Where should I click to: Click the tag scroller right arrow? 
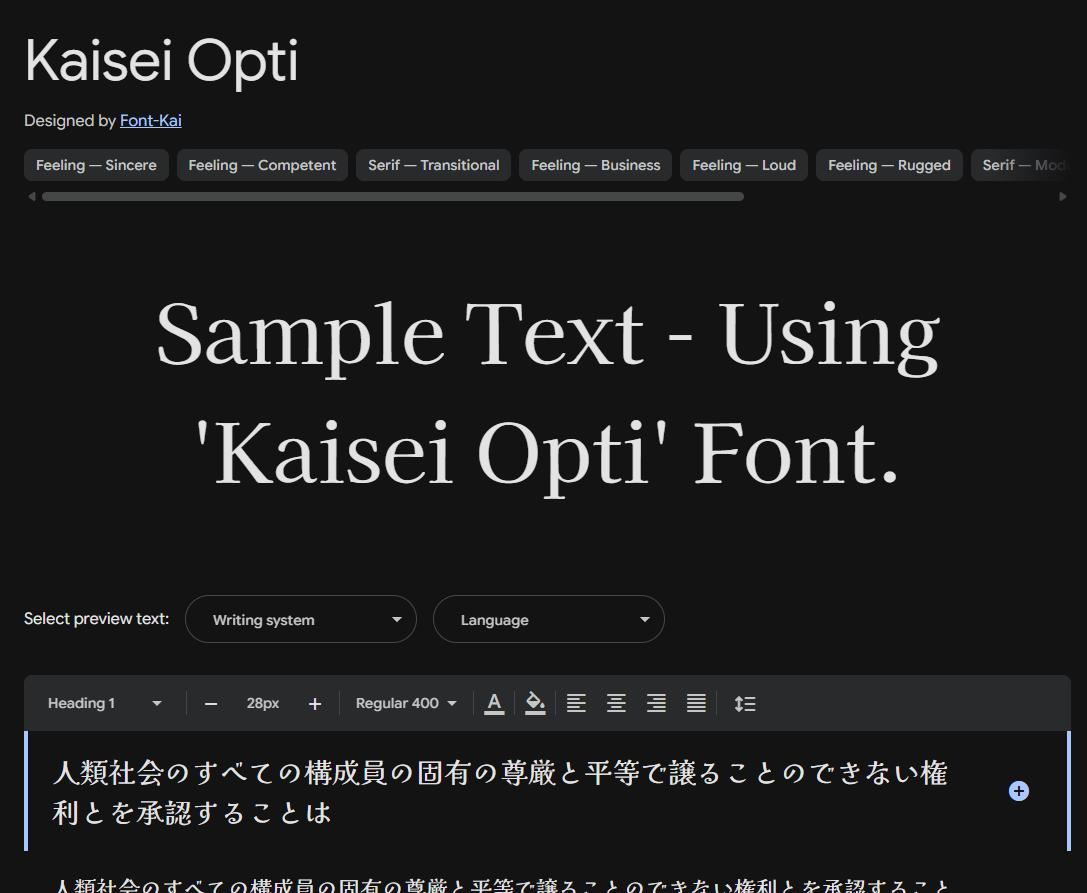pyautogui.click(x=1063, y=196)
